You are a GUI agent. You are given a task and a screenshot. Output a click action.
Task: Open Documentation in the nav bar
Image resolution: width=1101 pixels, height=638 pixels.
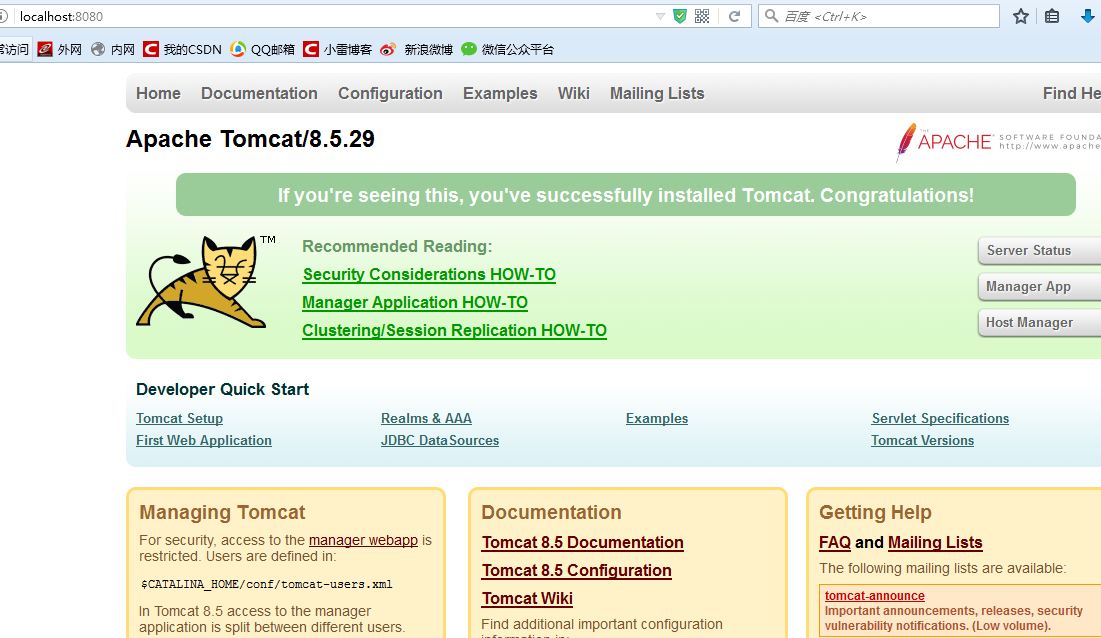coord(259,93)
